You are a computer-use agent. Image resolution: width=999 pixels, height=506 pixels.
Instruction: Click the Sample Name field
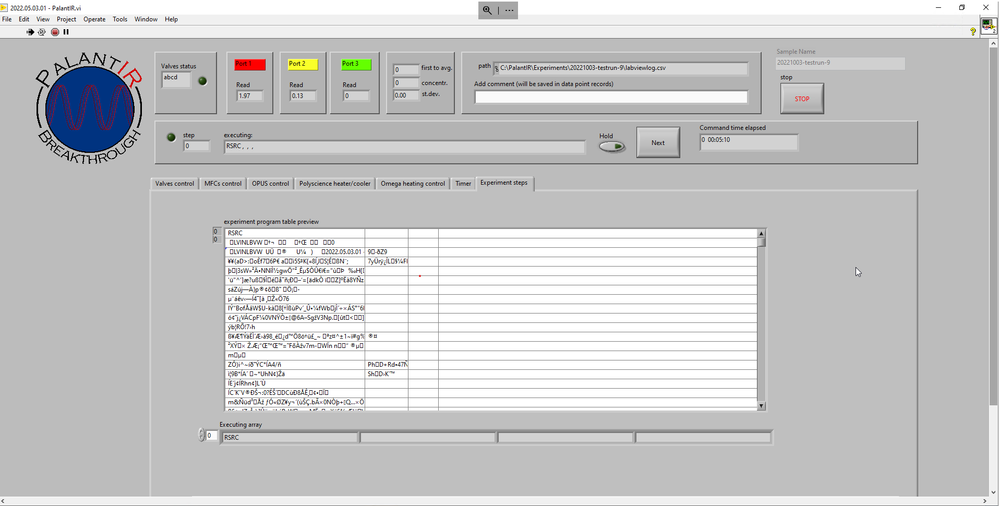[840, 63]
